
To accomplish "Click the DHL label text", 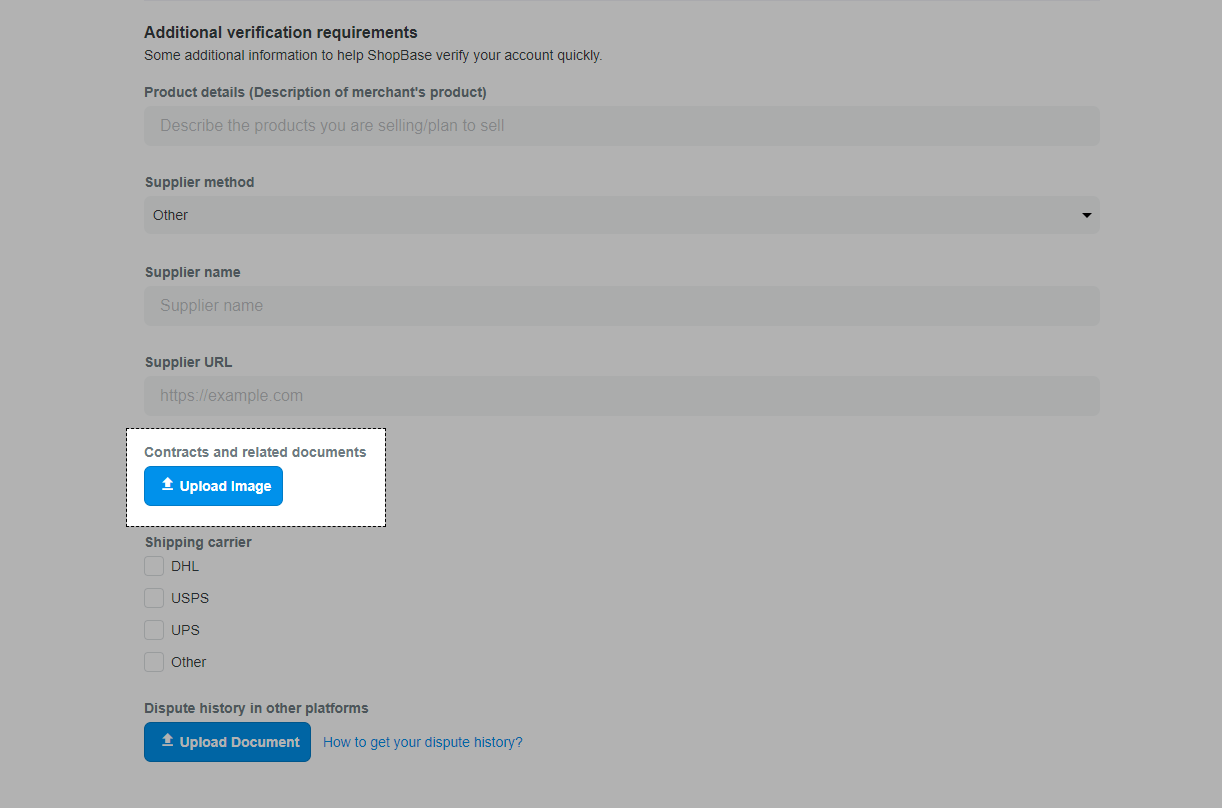I will pos(185,566).
